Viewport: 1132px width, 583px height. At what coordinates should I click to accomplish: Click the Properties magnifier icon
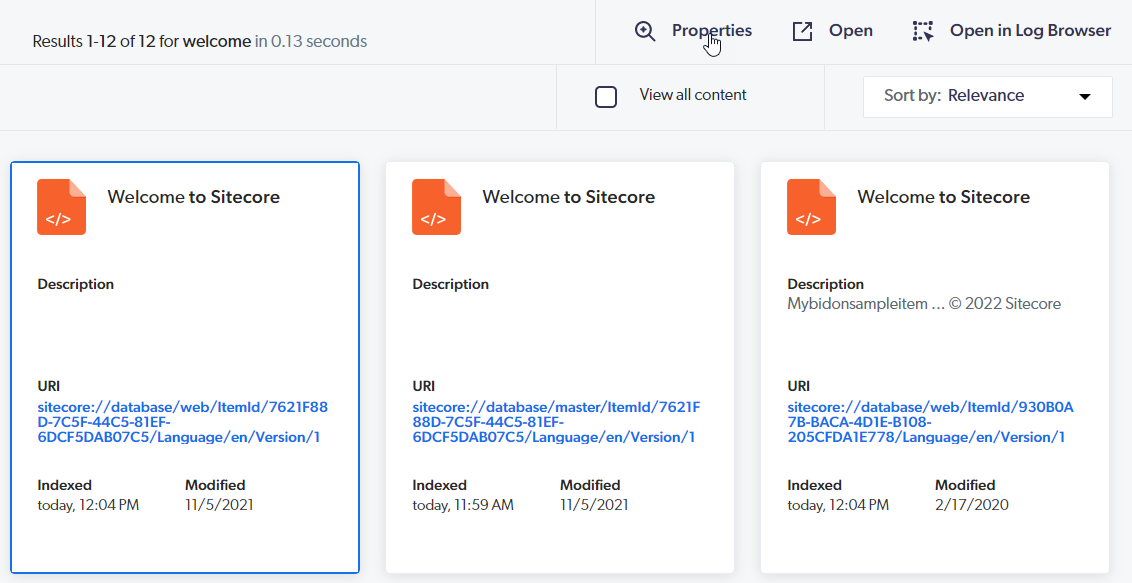click(645, 31)
